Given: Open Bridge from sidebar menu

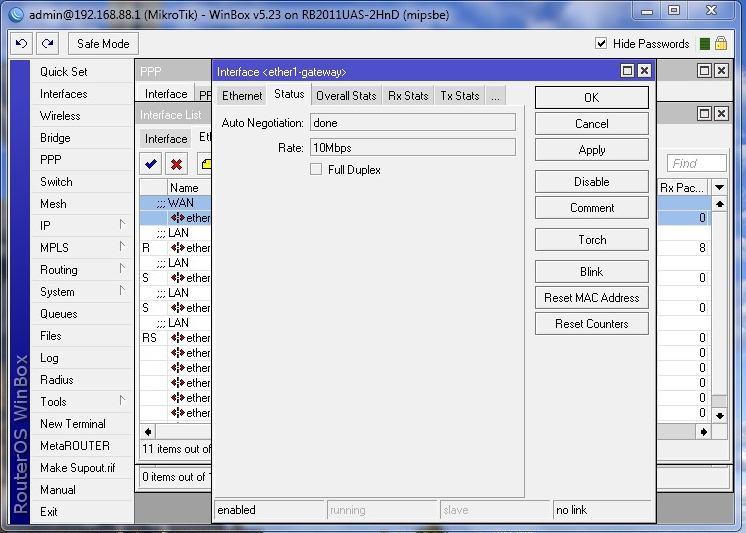Looking at the screenshot, I should pyautogui.click(x=82, y=138).
